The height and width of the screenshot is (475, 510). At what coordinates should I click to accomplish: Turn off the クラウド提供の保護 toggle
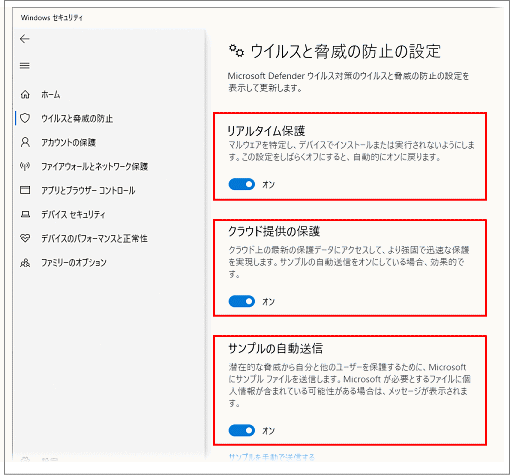coord(242,301)
